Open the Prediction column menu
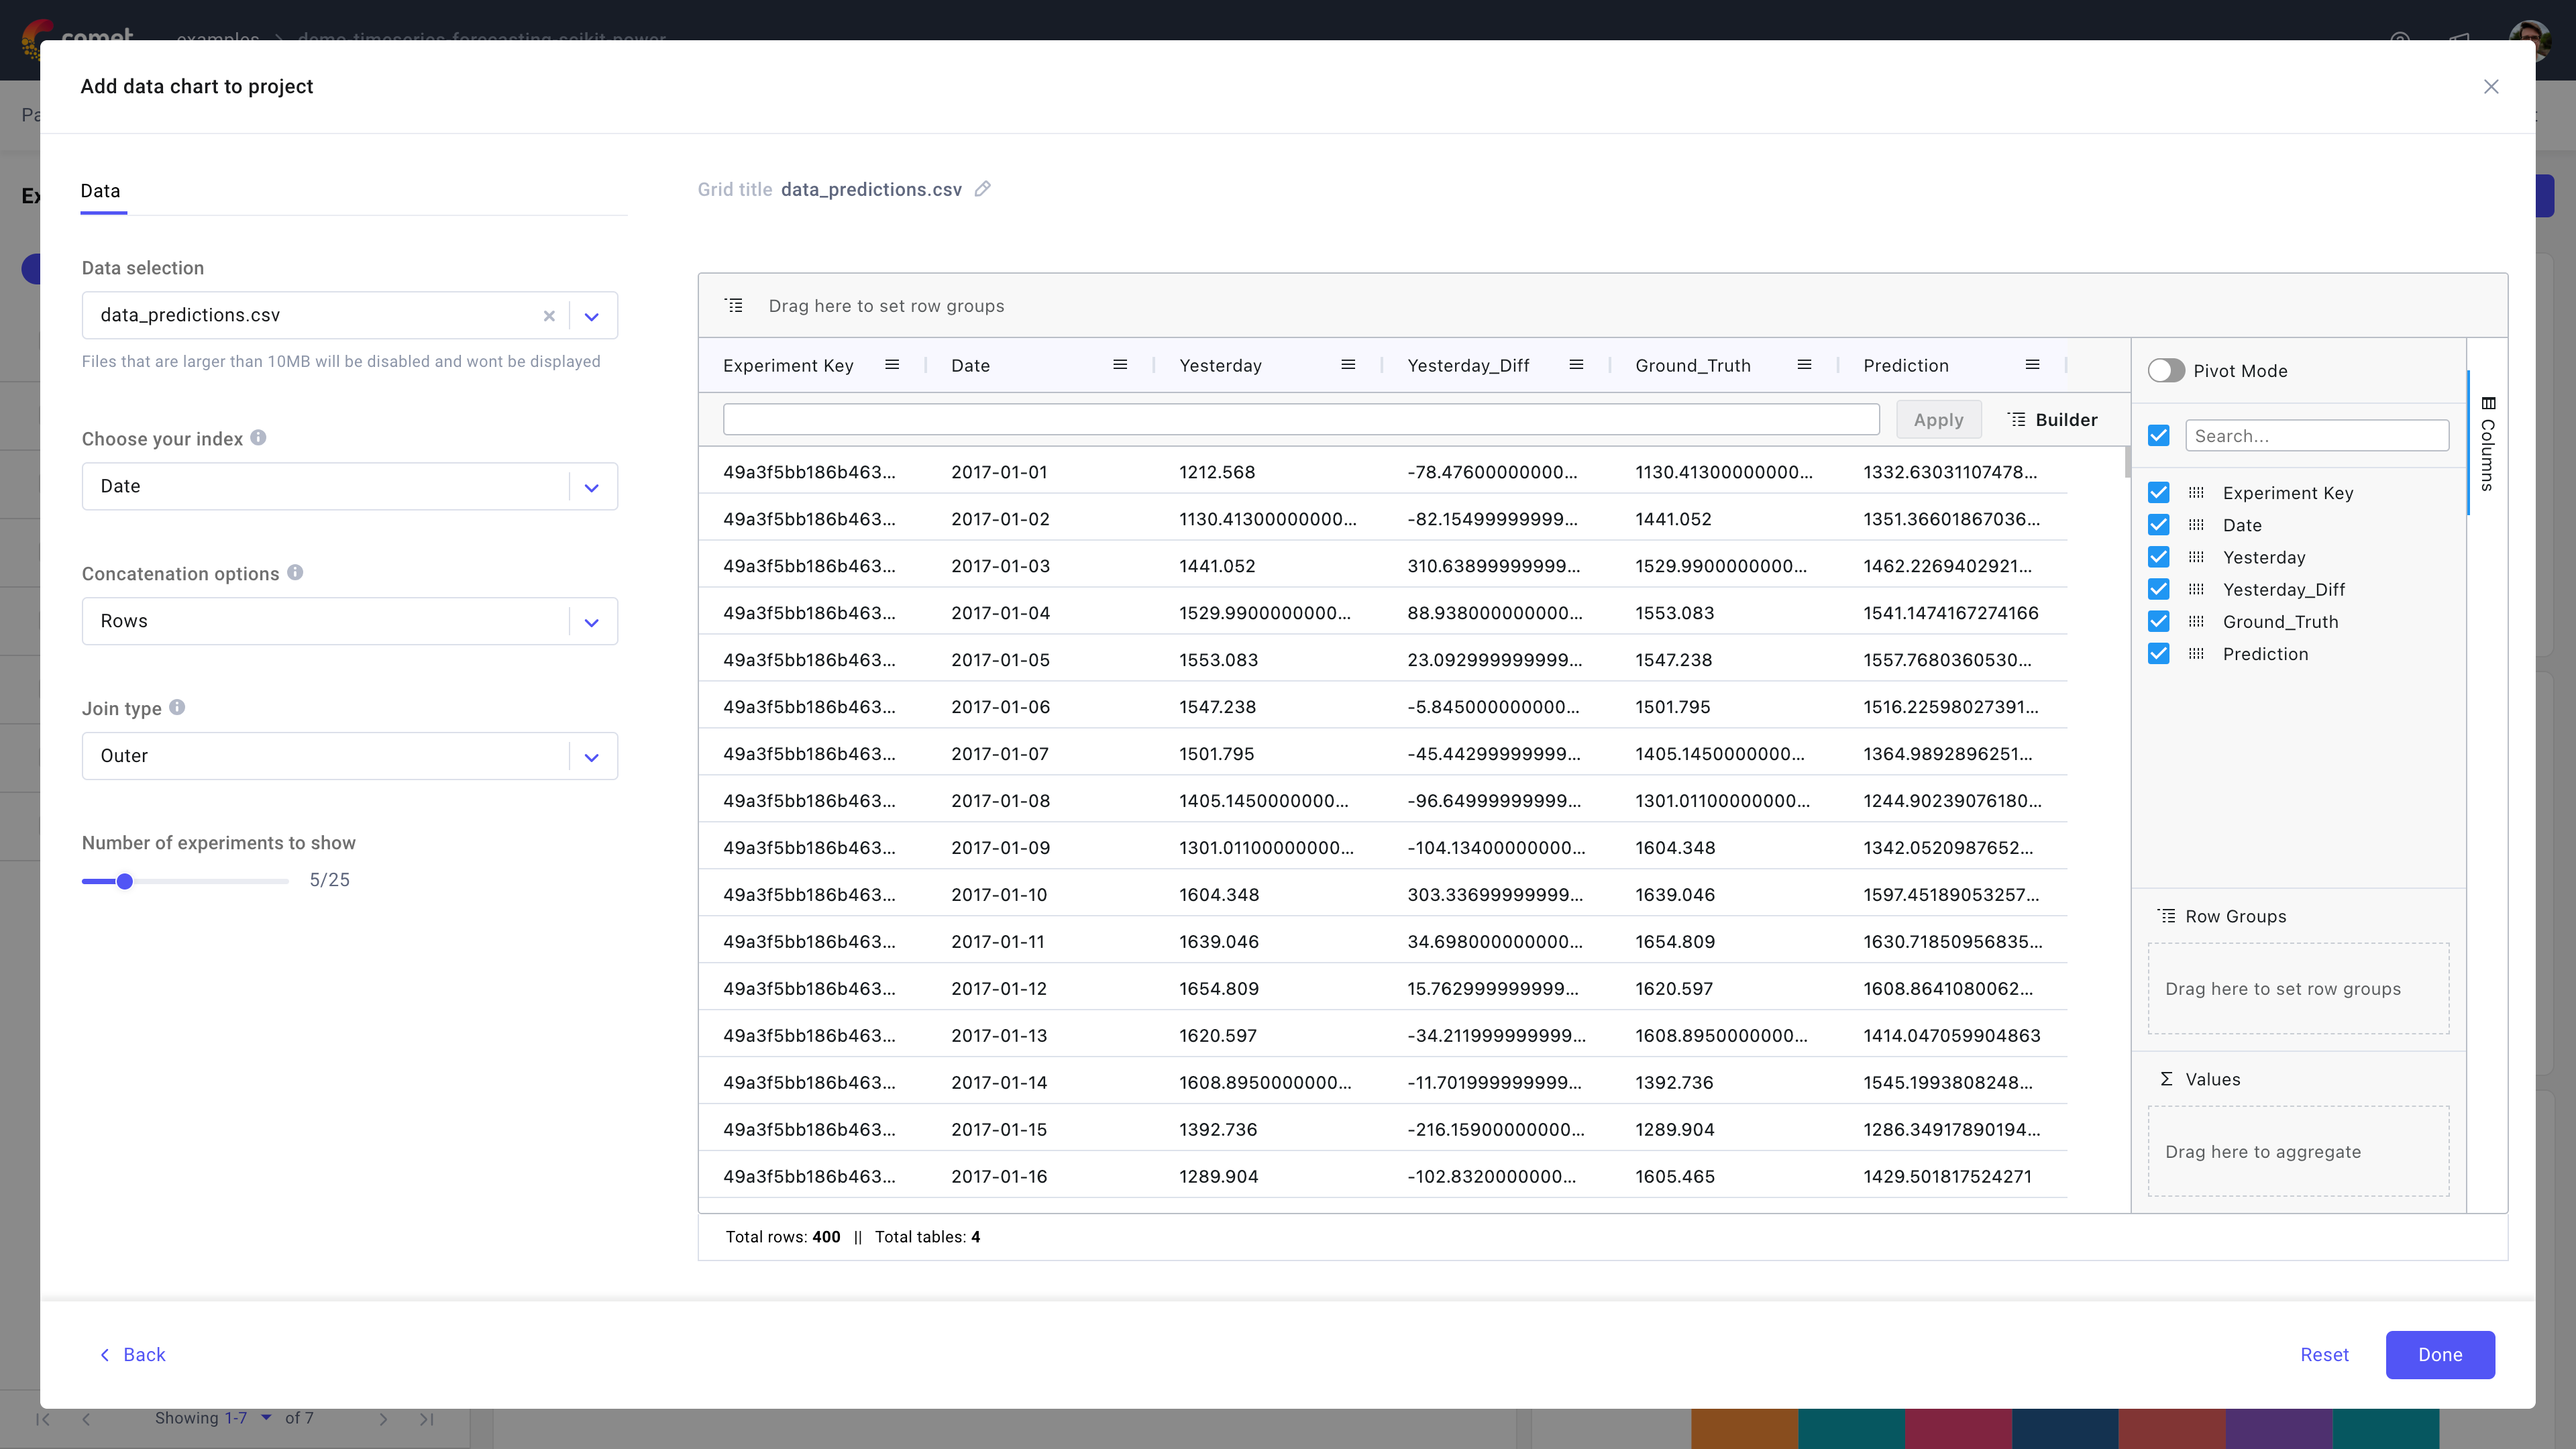The image size is (2576, 1449). tap(2032, 365)
